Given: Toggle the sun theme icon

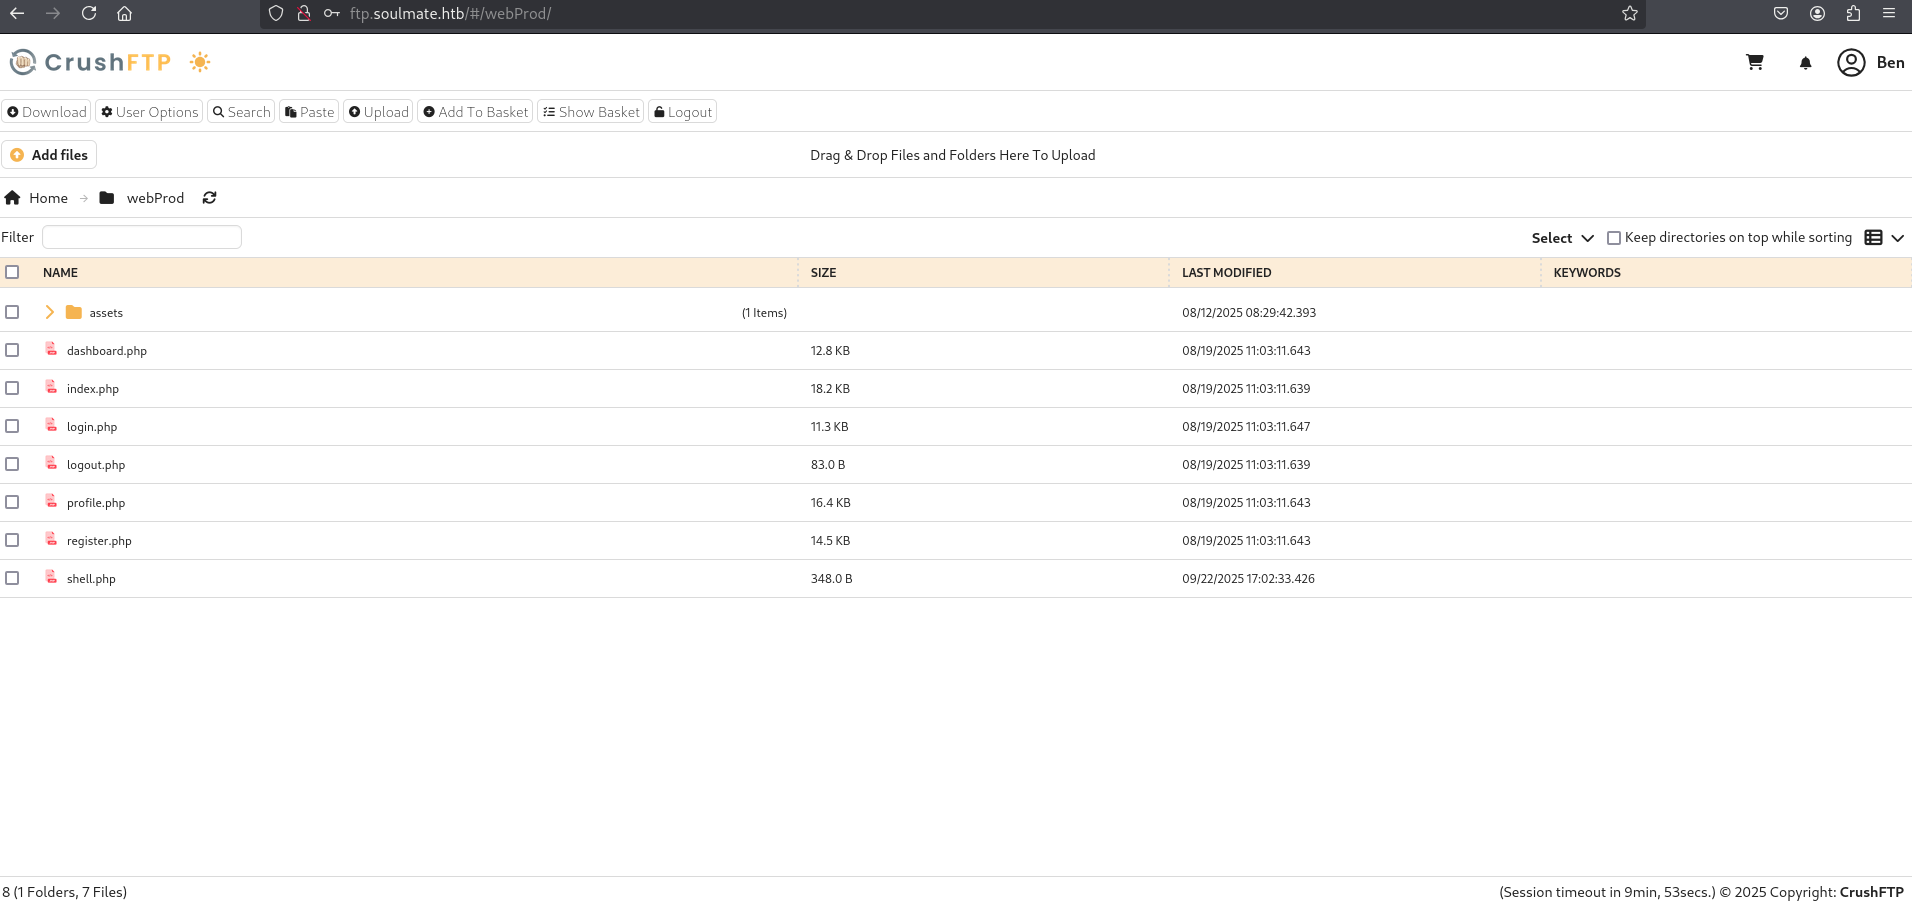Looking at the screenshot, I should [x=200, y=62].
